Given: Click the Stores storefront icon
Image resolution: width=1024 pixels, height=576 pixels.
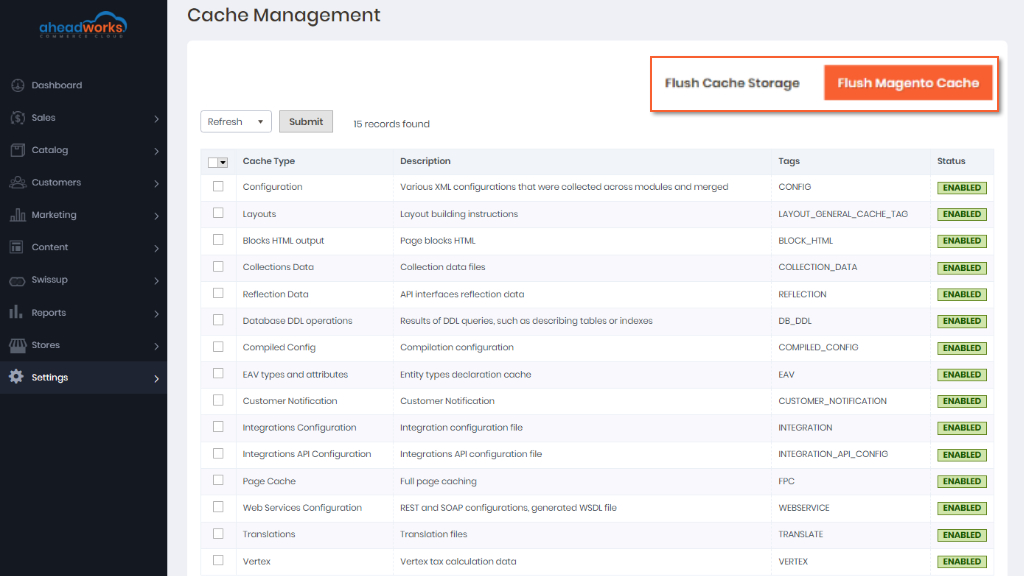Looking at the screenshot, I should (18, 345).
